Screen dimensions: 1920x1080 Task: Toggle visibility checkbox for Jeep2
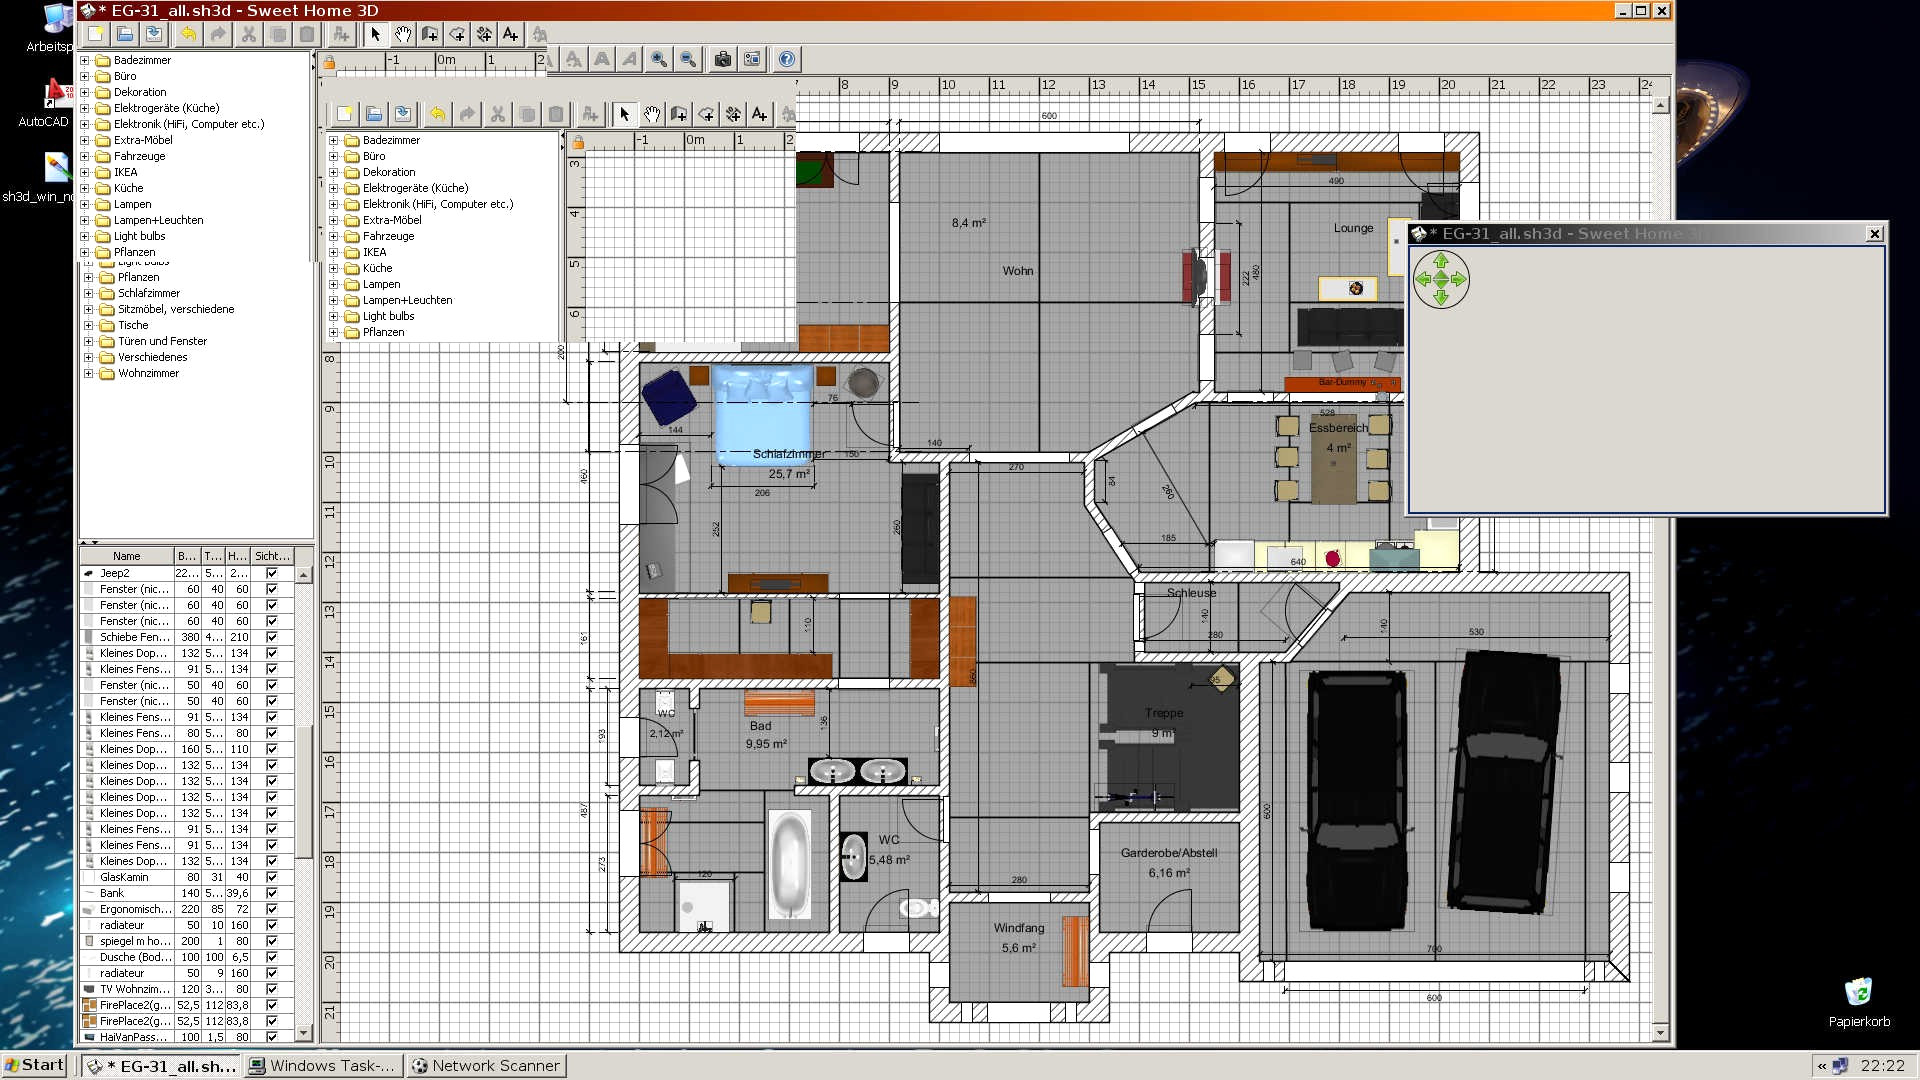click(271, 573)
